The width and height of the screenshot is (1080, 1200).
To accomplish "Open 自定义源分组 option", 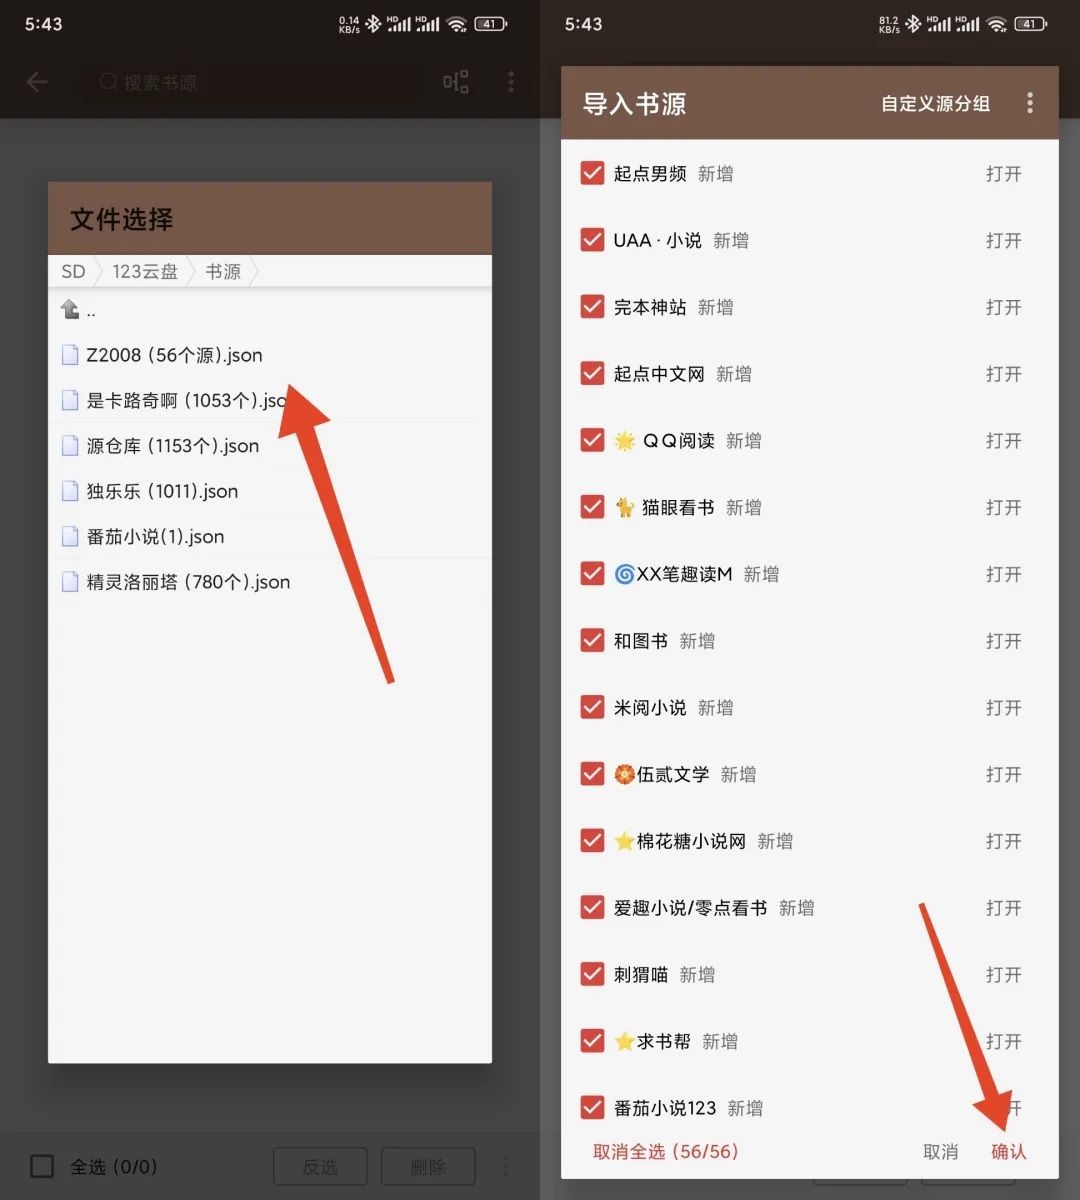I will pyautogui.click(x=935, y=104).
